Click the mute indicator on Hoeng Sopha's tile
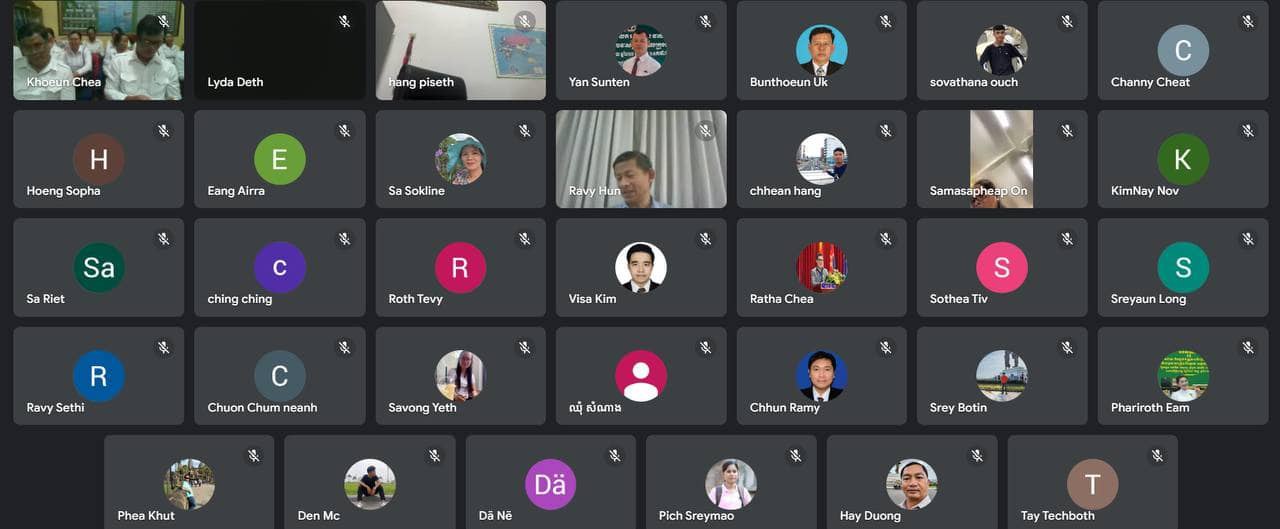Viewport: 1280px width, 529px height. coord(163,130)
